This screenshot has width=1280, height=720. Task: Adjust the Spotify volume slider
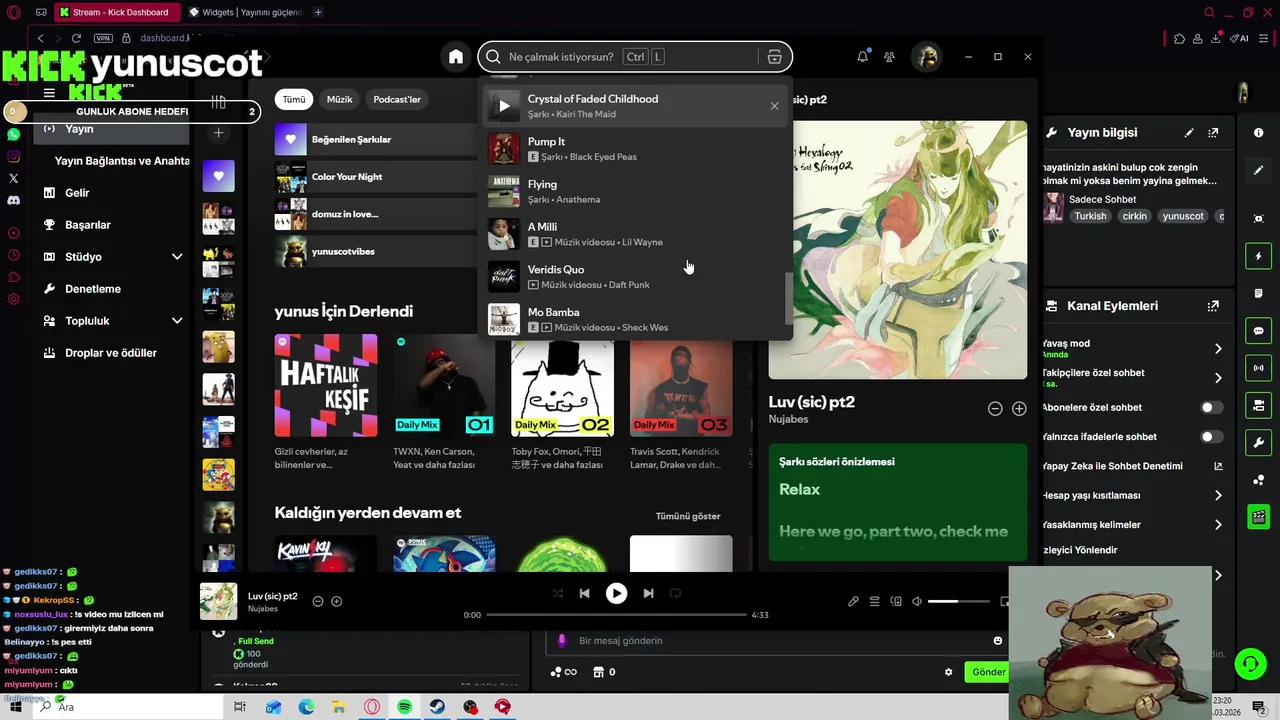pyautogui.click(x=958, y=601)
